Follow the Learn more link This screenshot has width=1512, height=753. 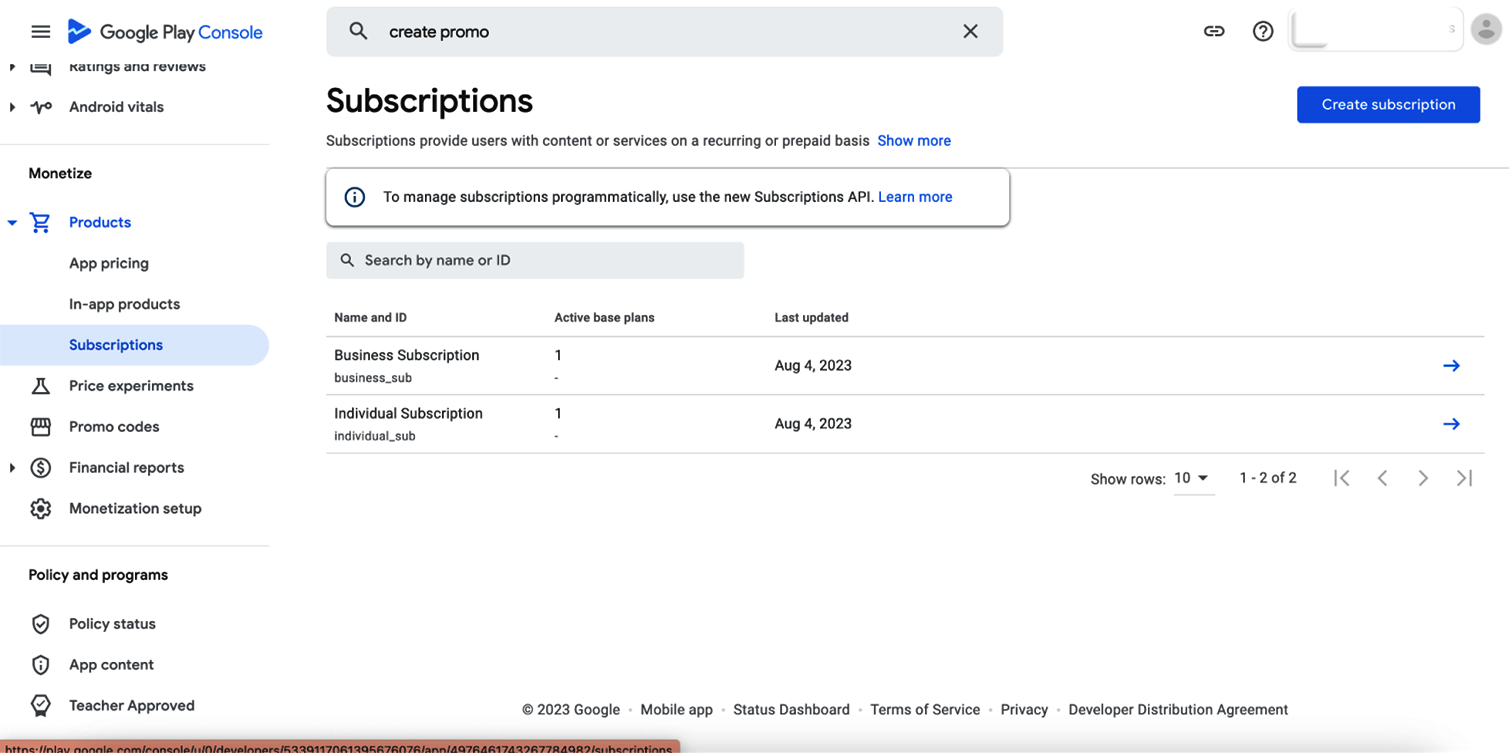914,197
